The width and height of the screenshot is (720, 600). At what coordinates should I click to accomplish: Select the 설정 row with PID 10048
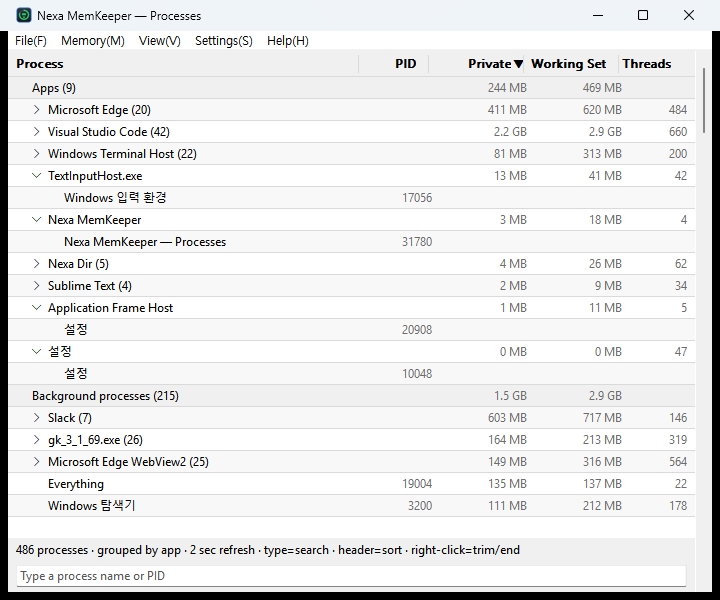click(352, 374)
